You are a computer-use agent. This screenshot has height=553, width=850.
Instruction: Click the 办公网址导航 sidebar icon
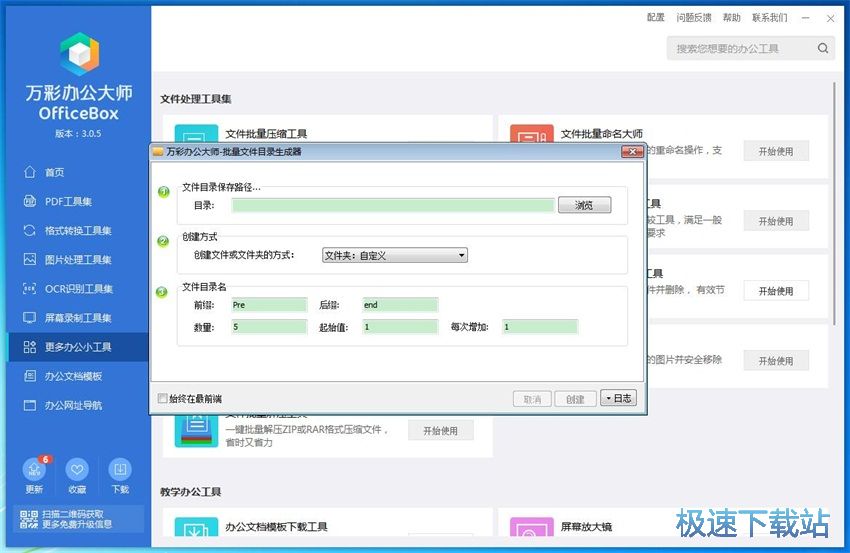pos(30,405)
